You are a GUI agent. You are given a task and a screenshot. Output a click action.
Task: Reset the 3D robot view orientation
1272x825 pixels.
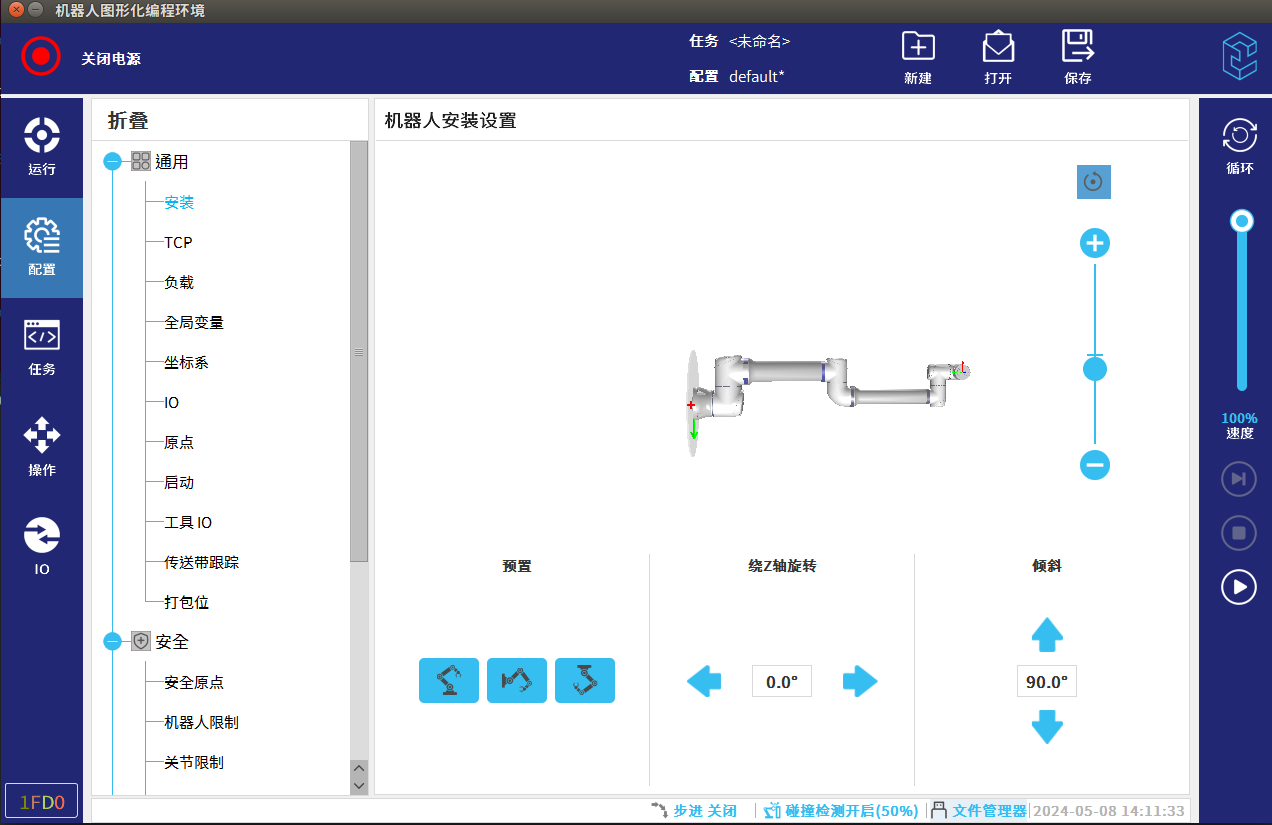(1093, 182)
